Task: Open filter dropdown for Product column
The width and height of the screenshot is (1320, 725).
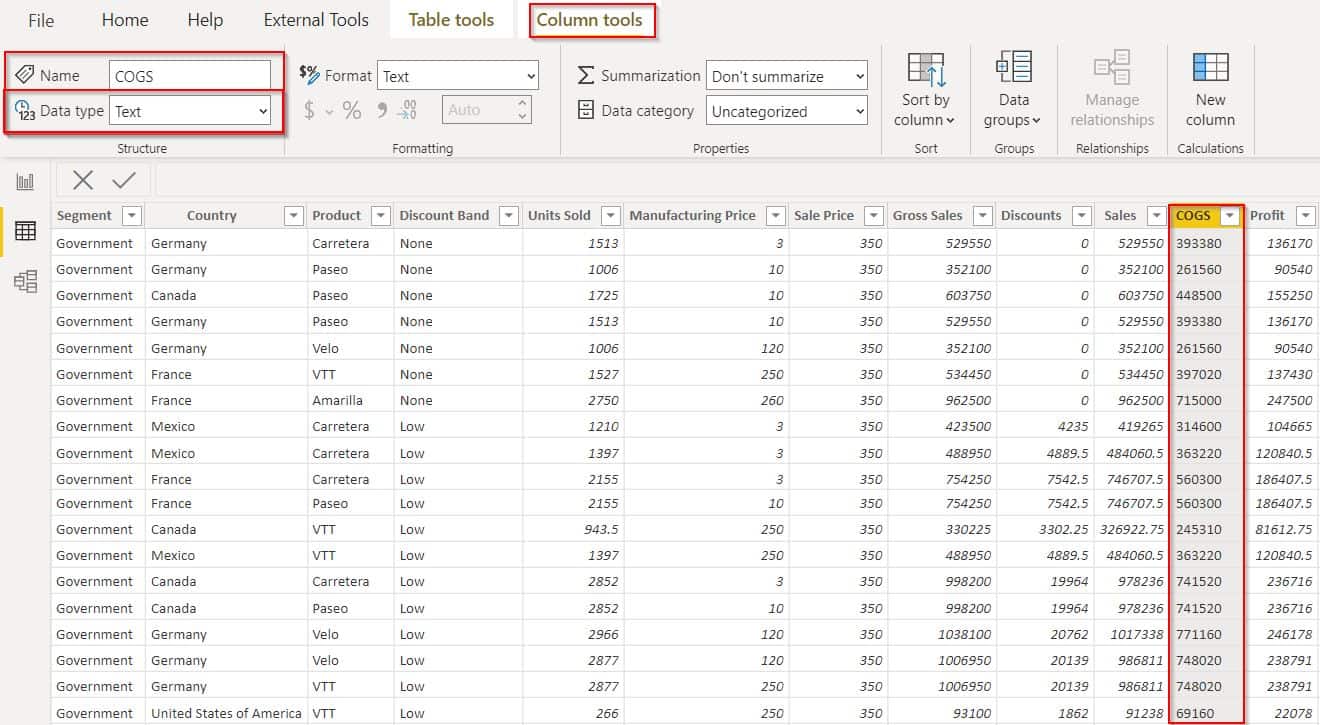Action: 380,216
